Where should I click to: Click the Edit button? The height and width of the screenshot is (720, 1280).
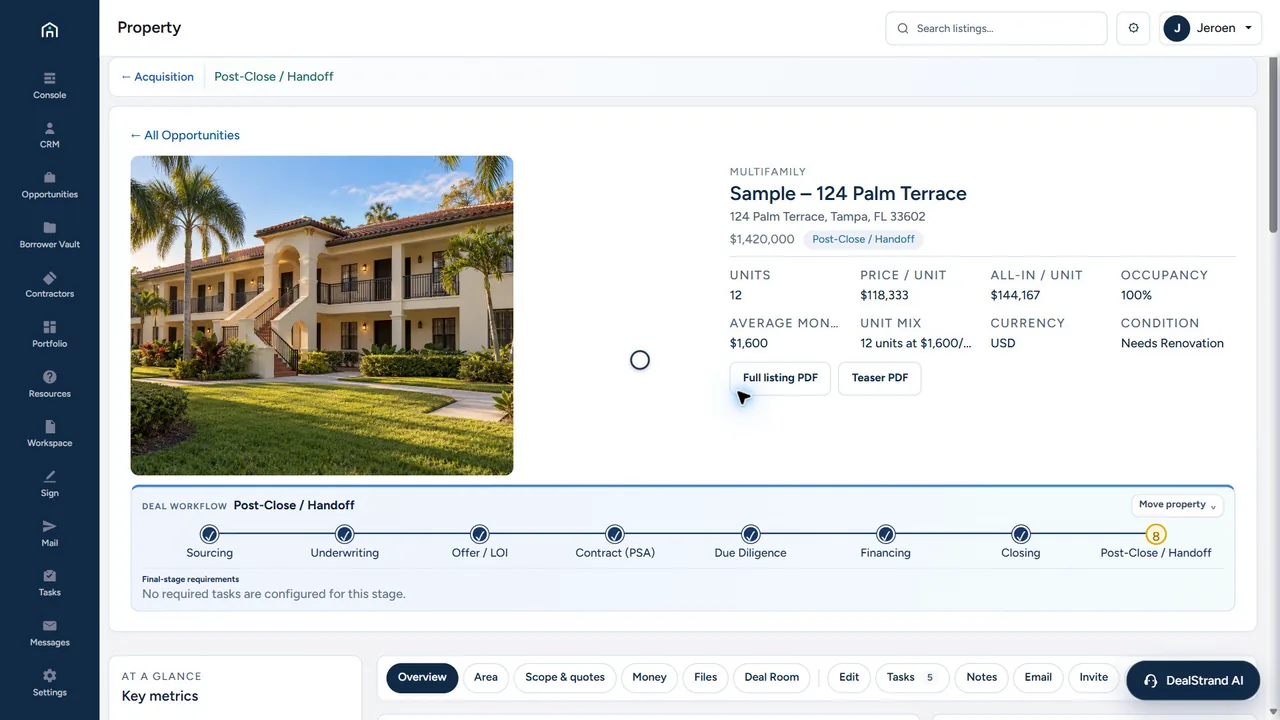click(x=849, y=677)
